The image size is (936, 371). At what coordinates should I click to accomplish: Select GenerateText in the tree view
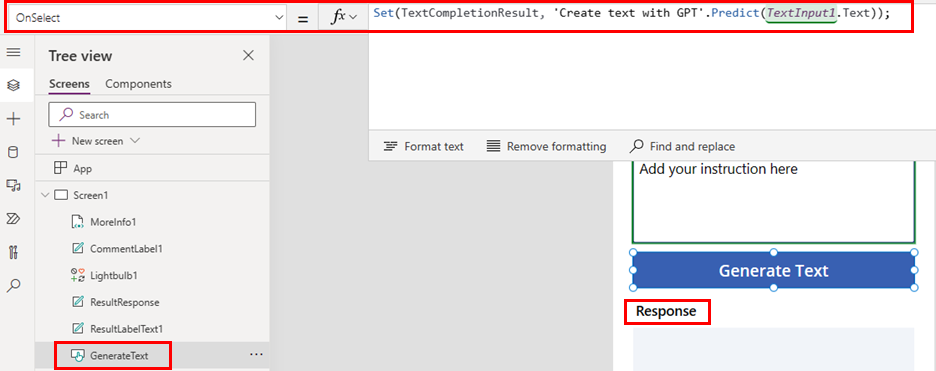click(x=119, y=356)
